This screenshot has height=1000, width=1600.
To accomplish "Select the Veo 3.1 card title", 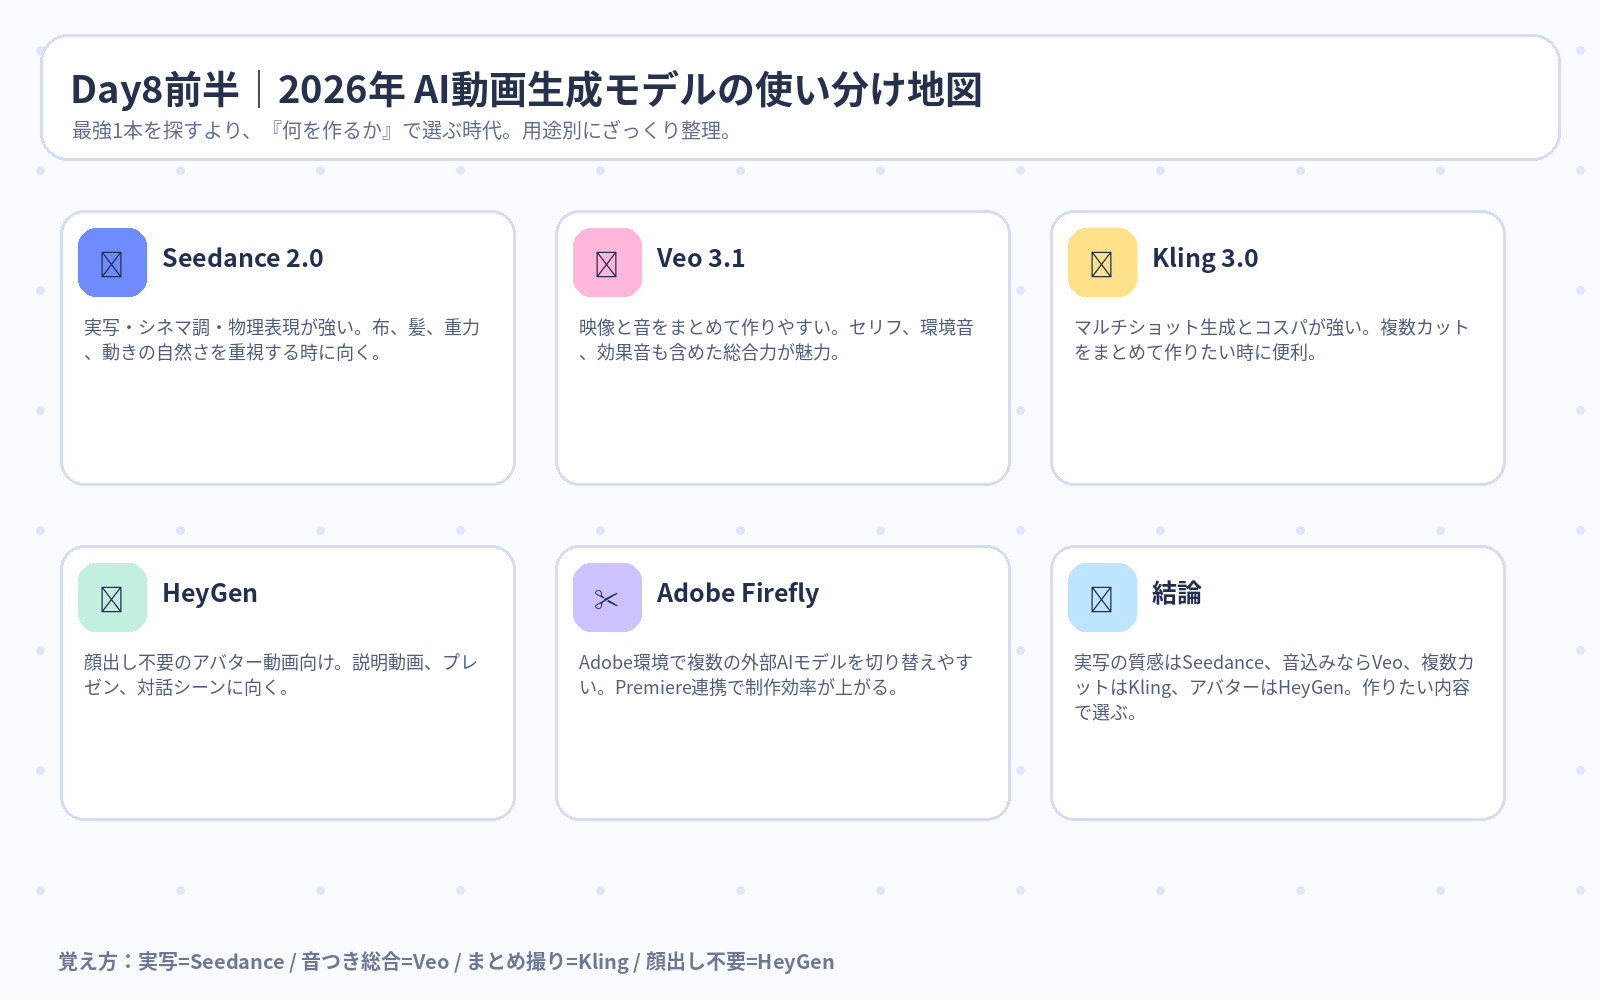I will 701,258.
